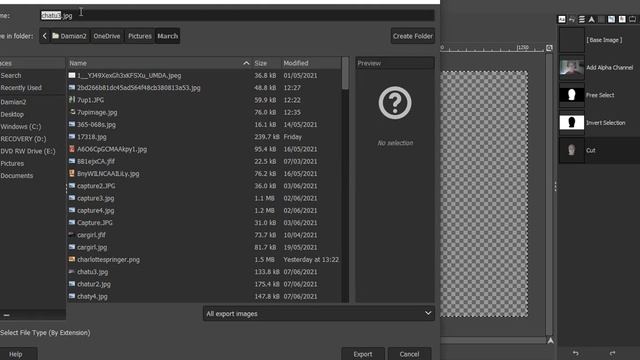This screenshot has width=640, height=360.
Task: Click the canvas vertical scrollbar in the image window
Action: pos(549,194)
